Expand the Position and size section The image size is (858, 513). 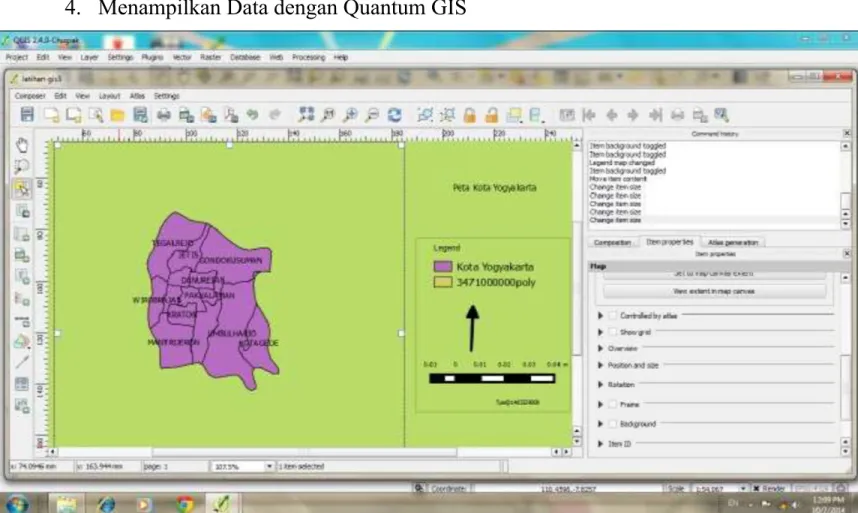[600, 365]
